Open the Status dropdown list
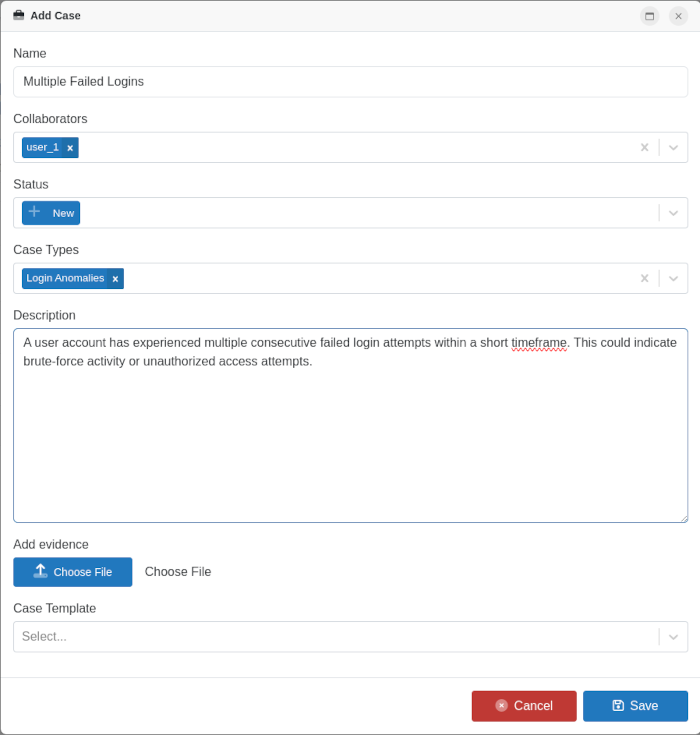700x735 pixels. (673, 213)
